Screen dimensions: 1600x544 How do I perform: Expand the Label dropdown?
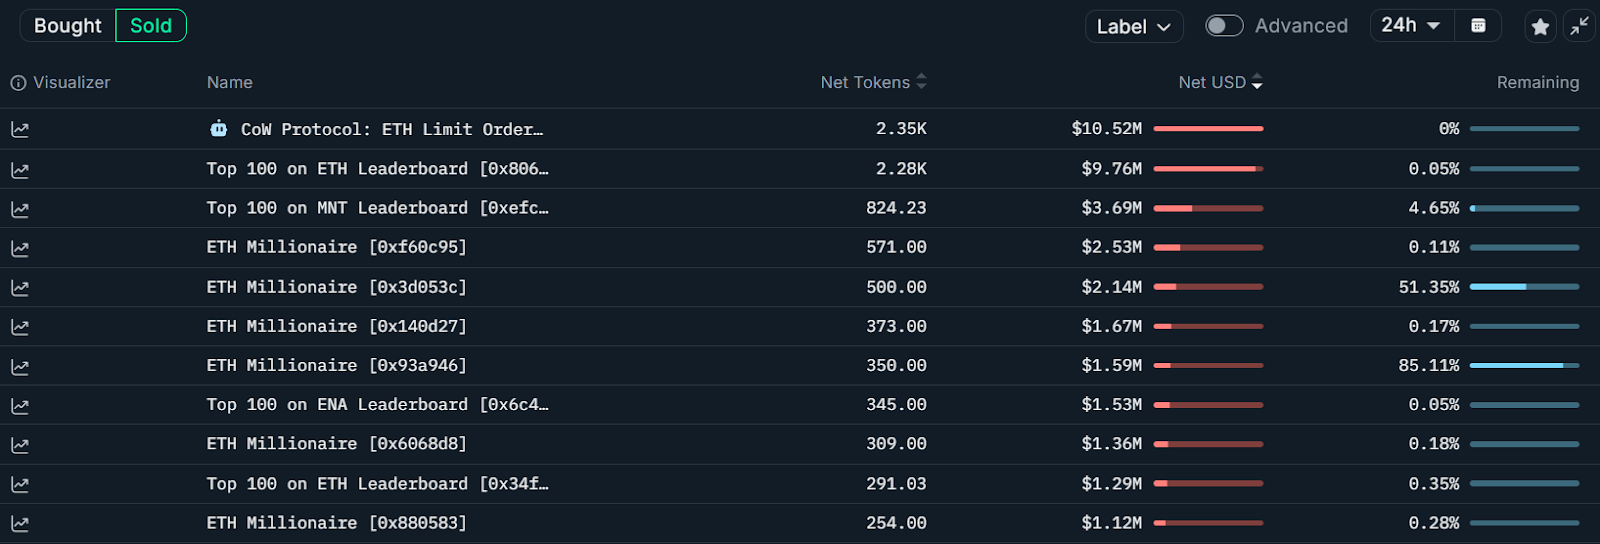1133,27
